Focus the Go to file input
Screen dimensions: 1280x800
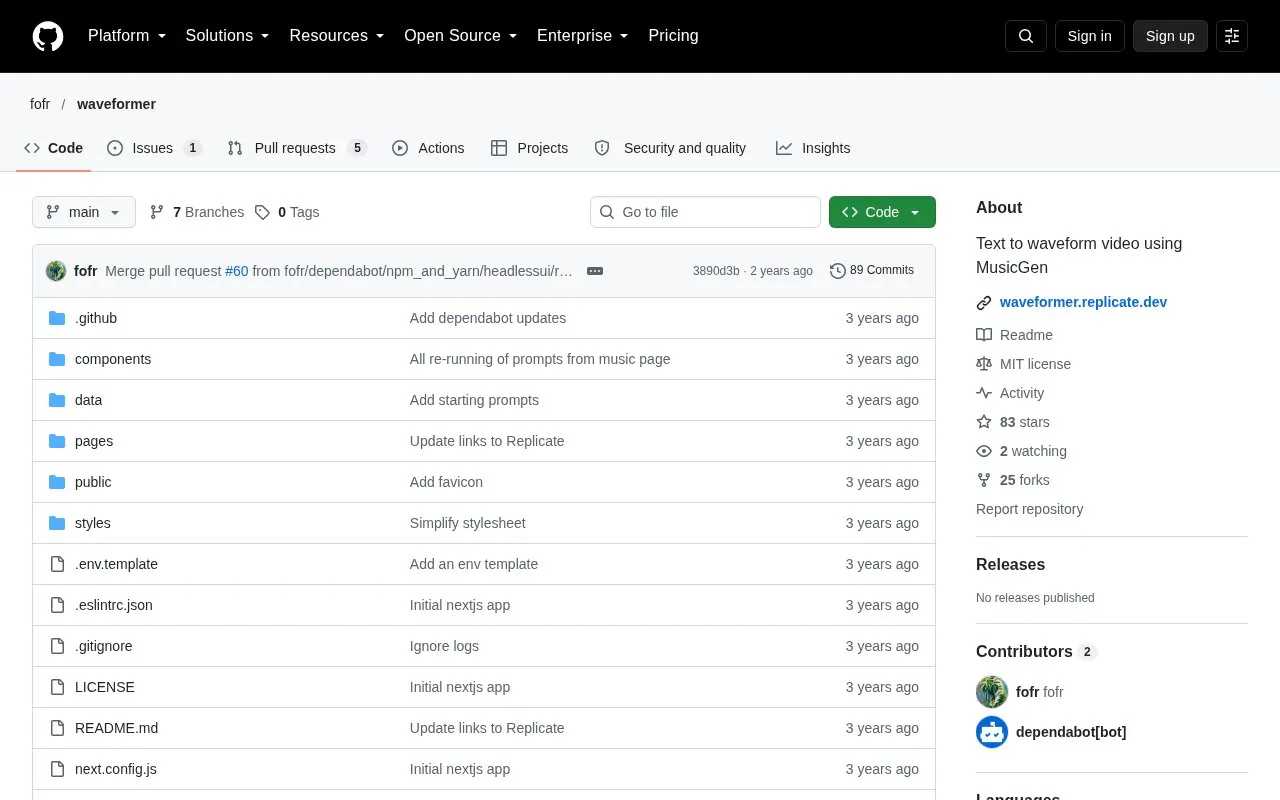(x=705, y=212)
